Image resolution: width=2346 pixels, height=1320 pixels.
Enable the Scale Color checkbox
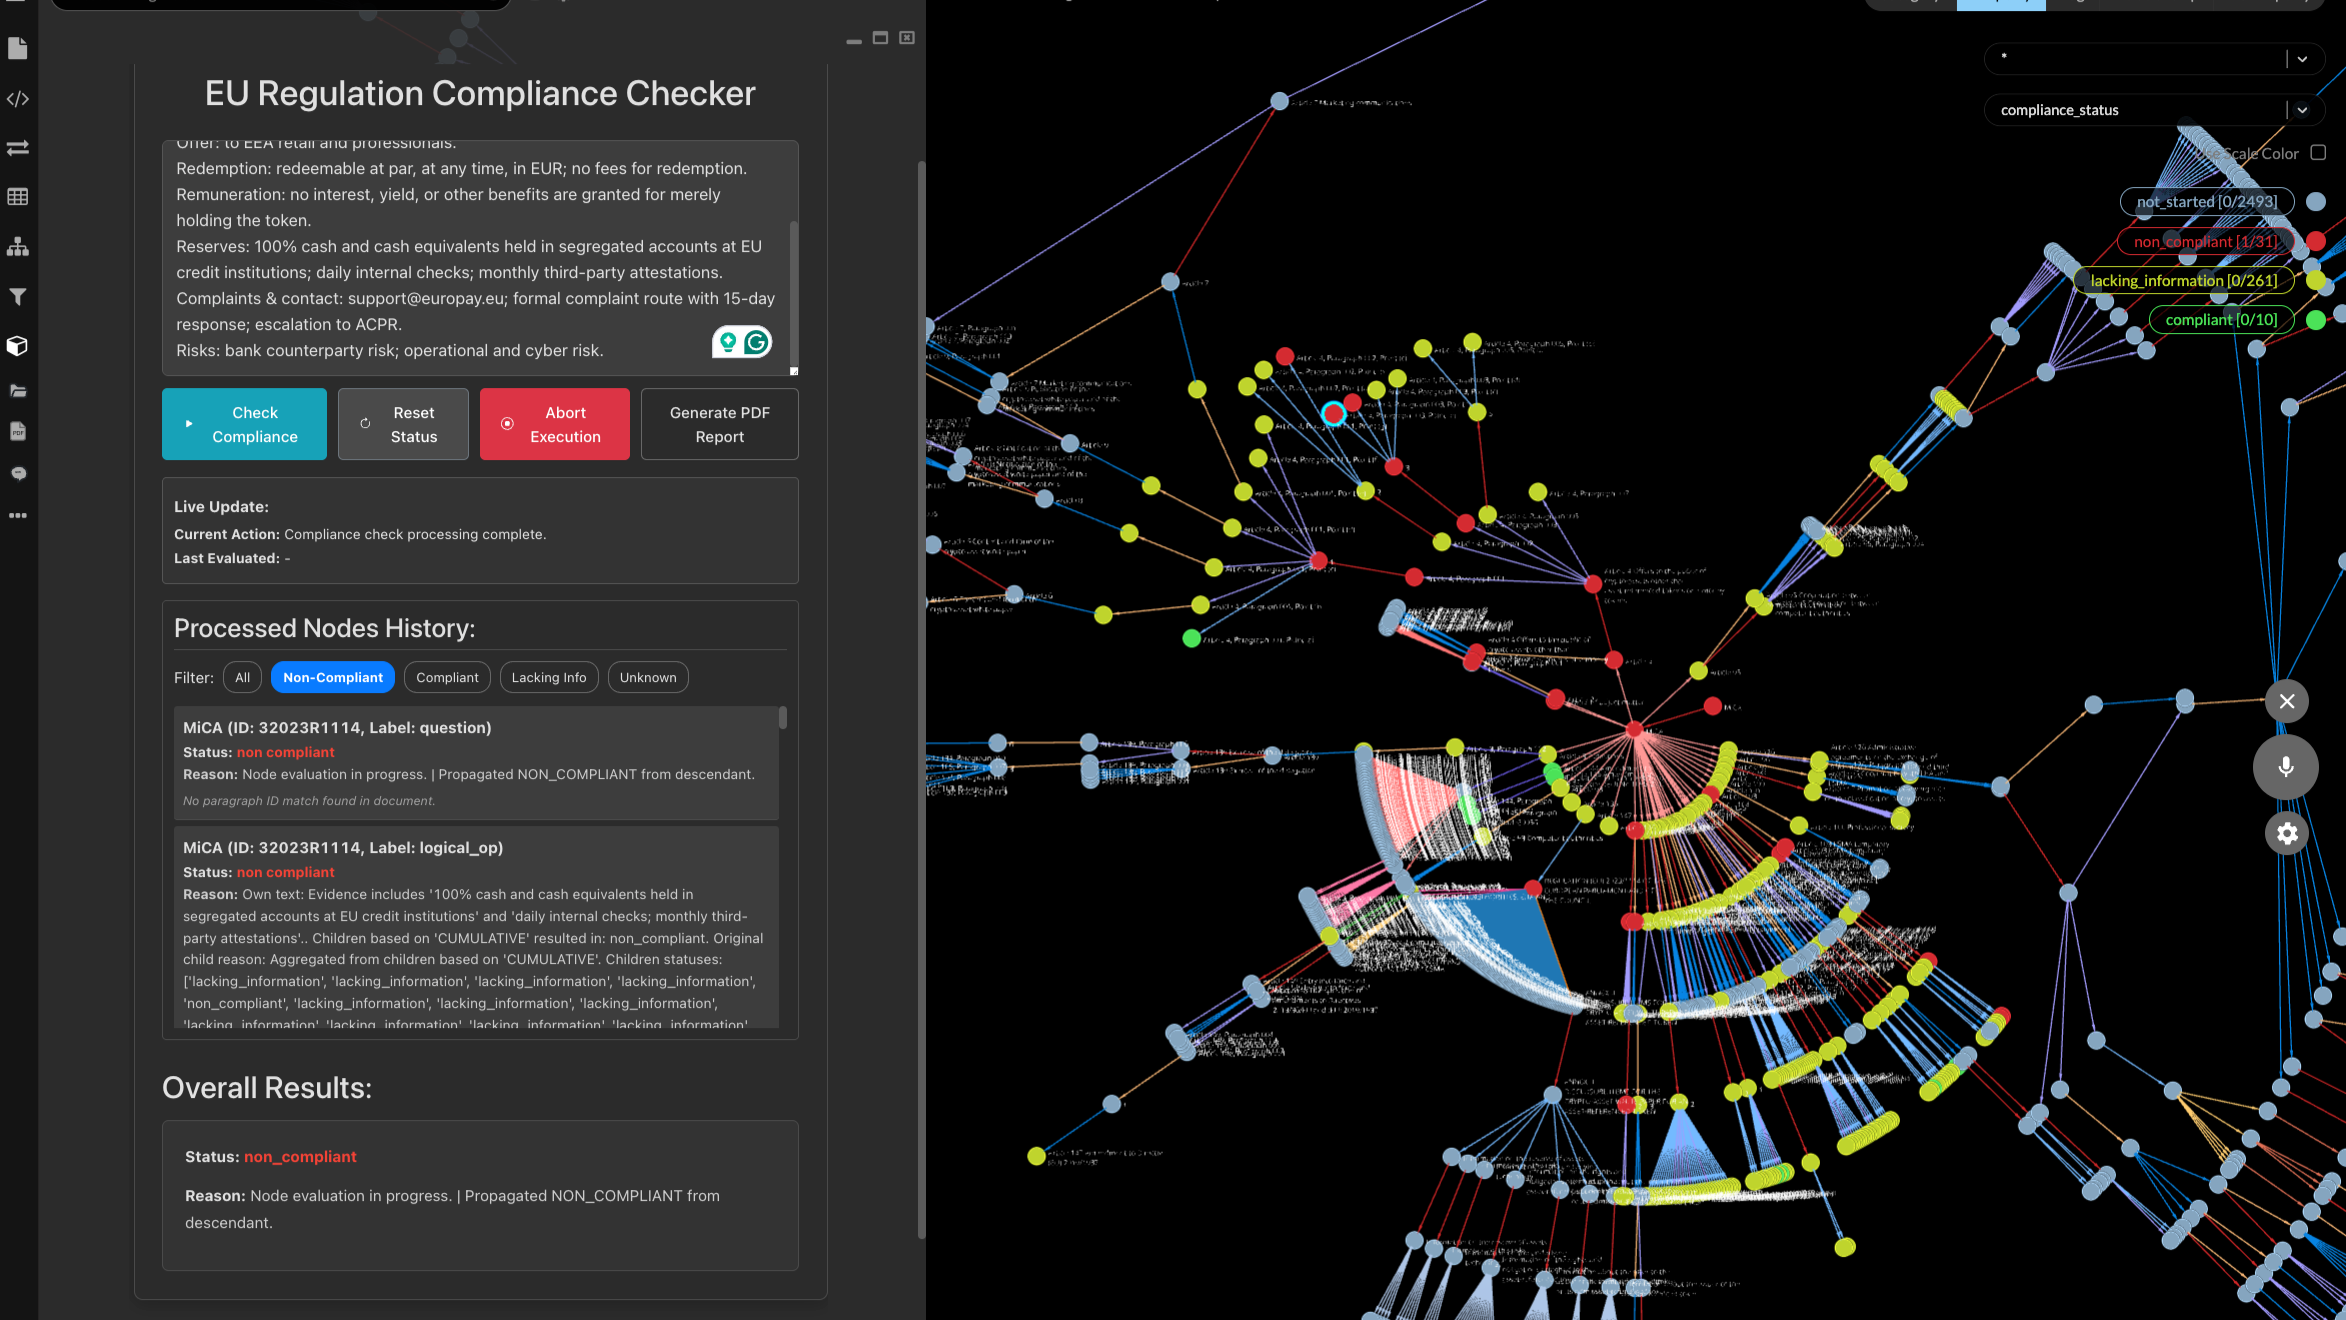[x=2318, y=153]
